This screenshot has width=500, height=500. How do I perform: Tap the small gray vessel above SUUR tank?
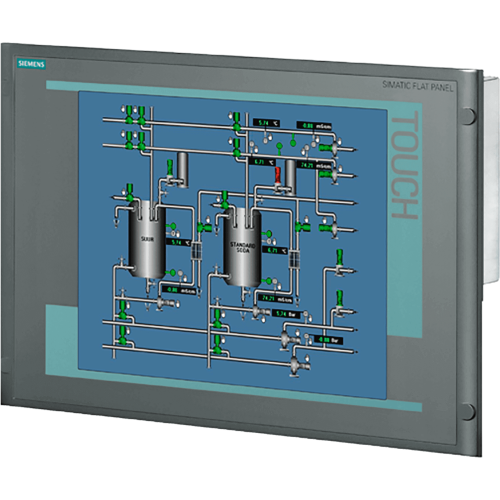coord(182,169)
